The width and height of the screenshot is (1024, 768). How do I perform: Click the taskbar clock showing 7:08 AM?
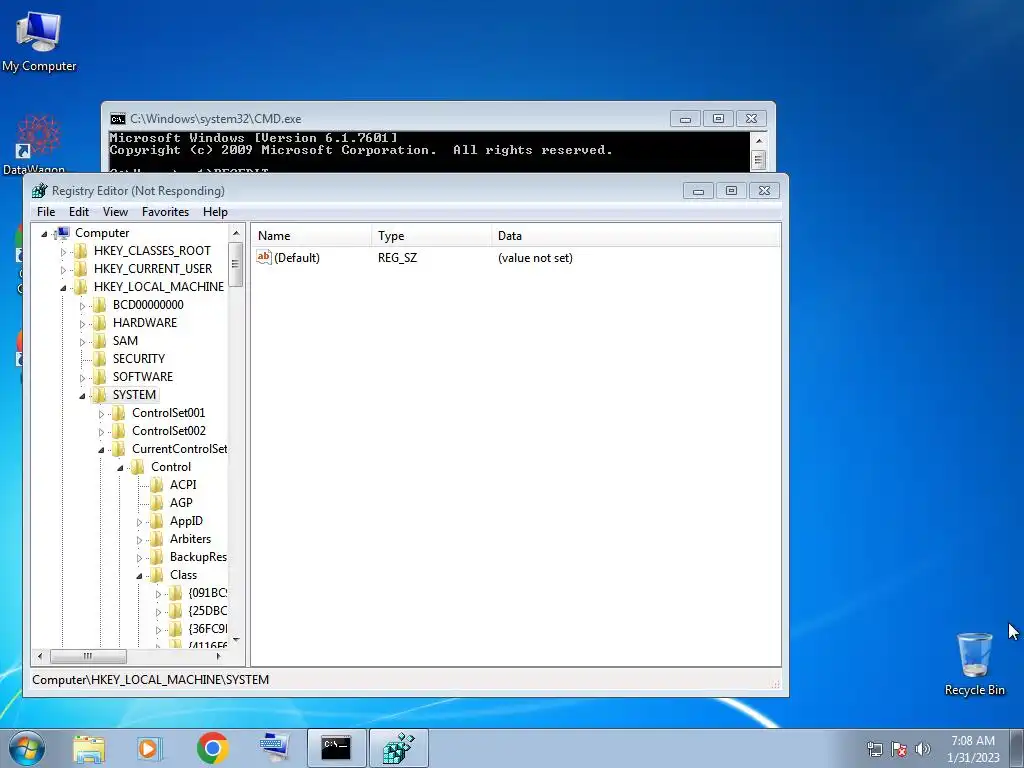click(x=973, y=749)
